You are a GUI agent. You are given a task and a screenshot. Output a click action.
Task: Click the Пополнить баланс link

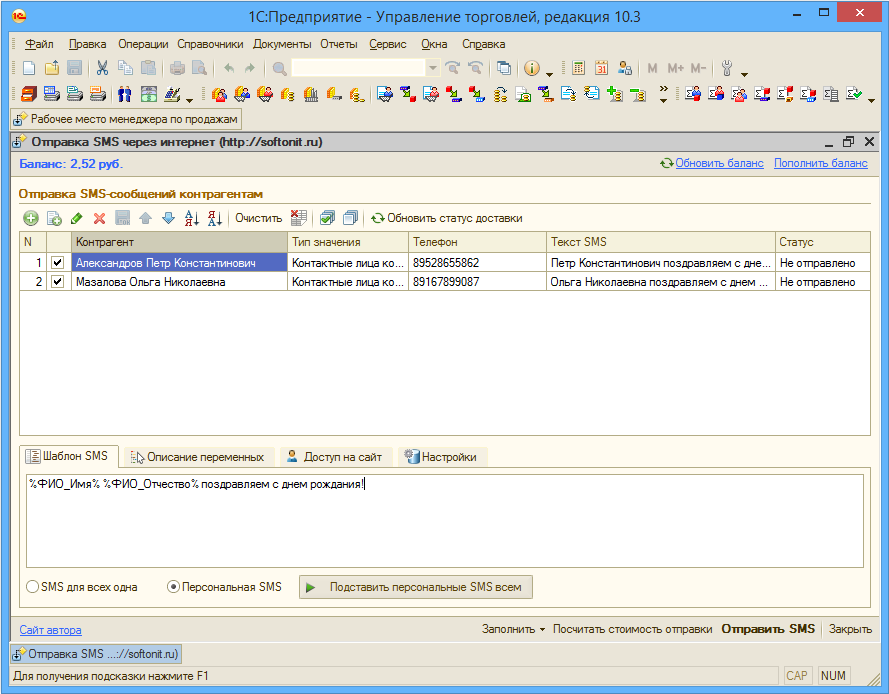click(x=820, y=163)
